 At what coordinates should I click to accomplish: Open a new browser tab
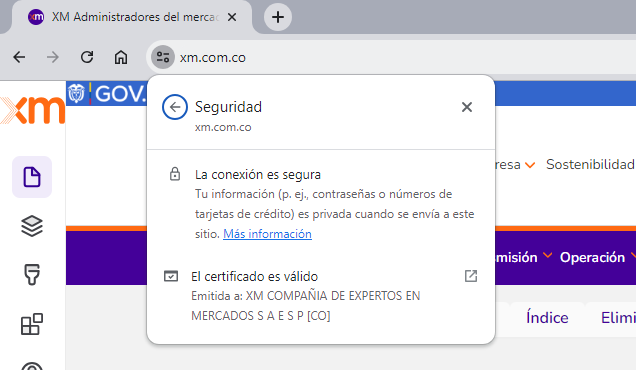pyautogui.click(x=278, y=17)
